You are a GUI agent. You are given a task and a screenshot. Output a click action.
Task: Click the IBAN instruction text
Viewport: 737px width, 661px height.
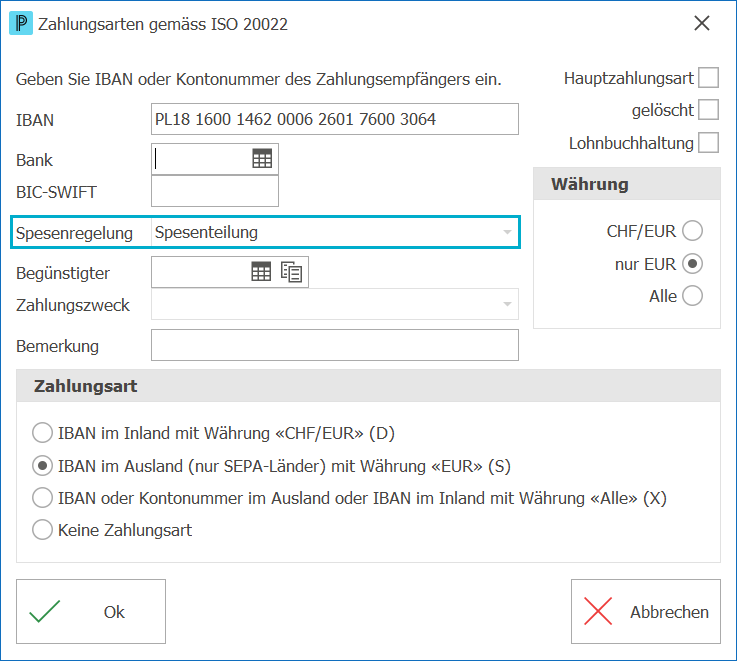259,79
